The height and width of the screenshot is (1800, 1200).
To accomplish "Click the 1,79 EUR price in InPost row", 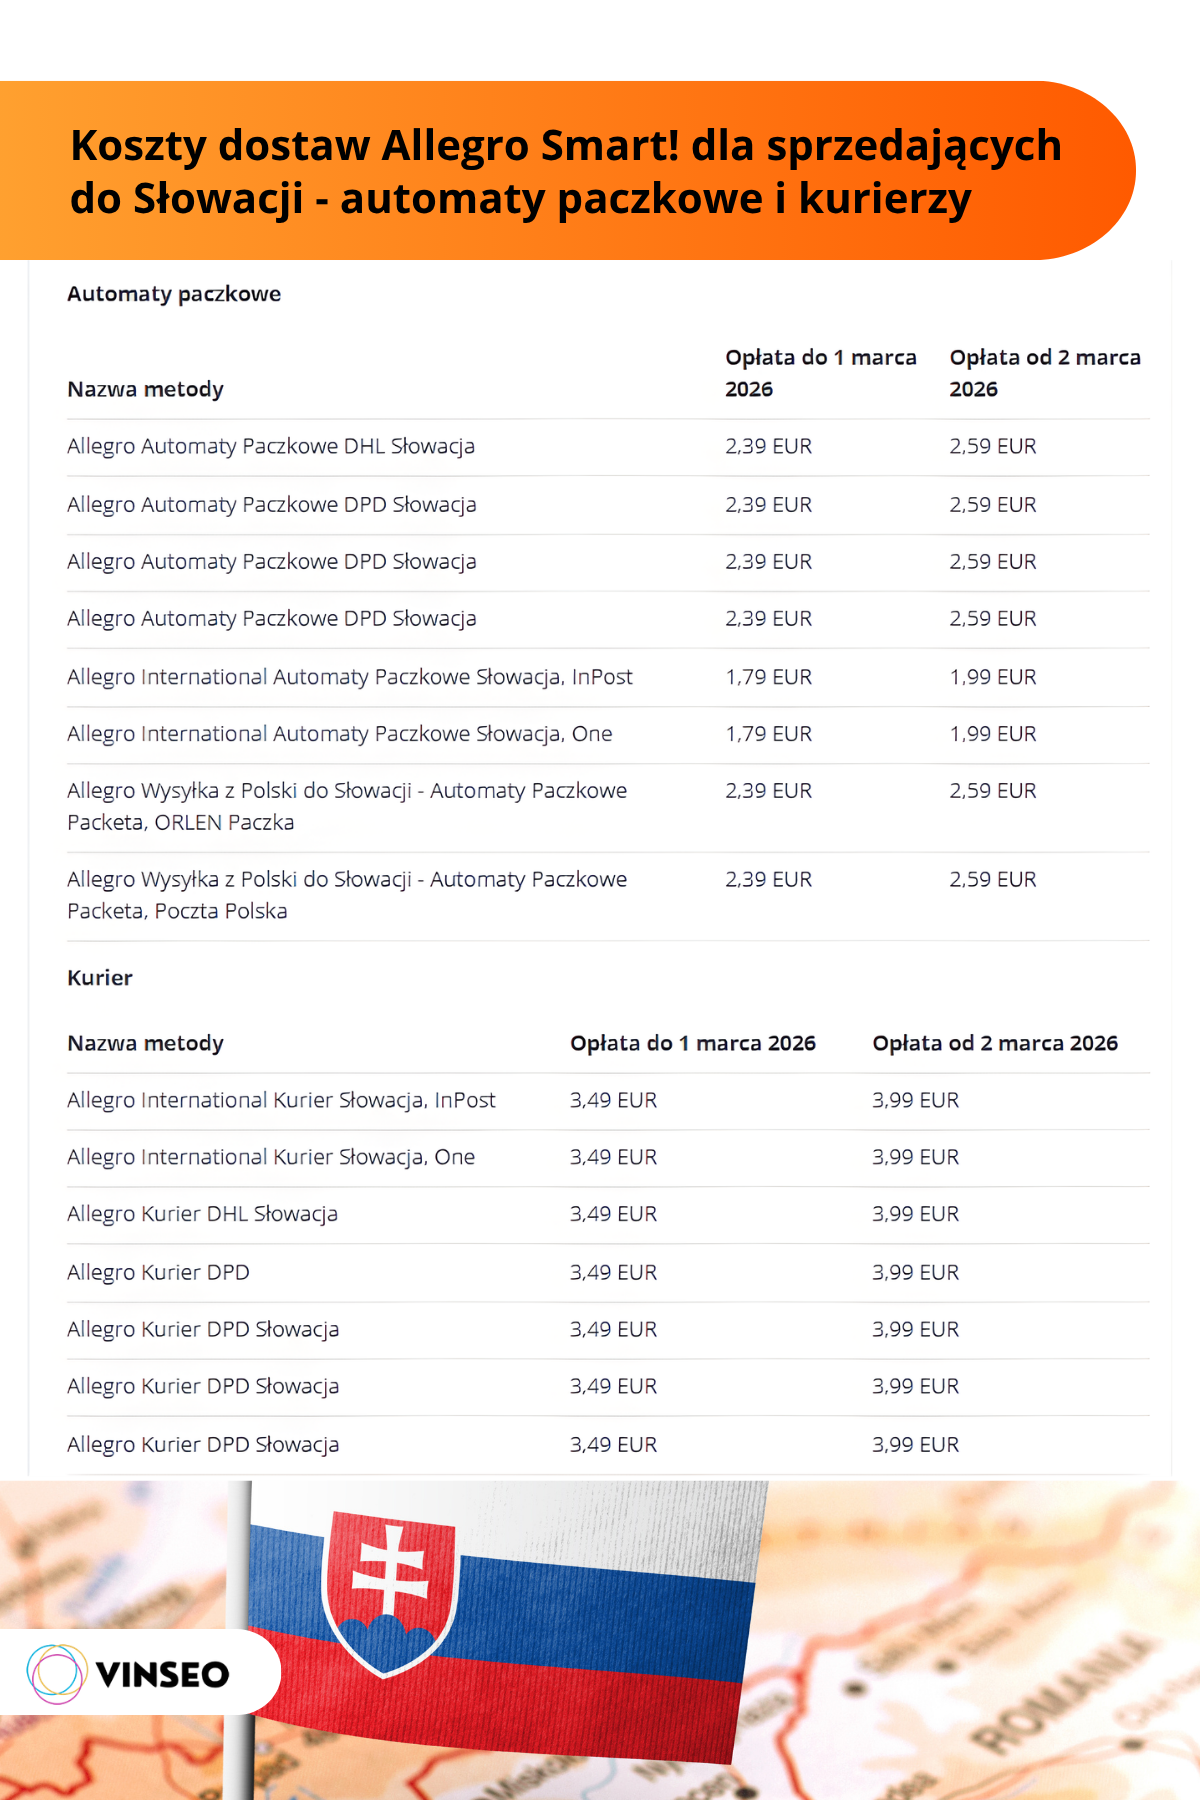I will pyautogui.click(x=768, y=677).
